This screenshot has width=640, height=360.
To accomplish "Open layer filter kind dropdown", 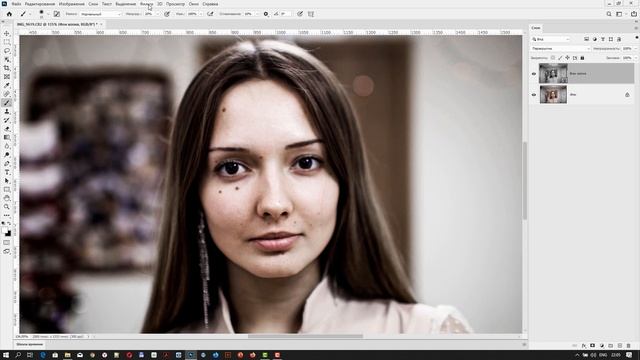I will pyautogui.click(x=551, y=39).
